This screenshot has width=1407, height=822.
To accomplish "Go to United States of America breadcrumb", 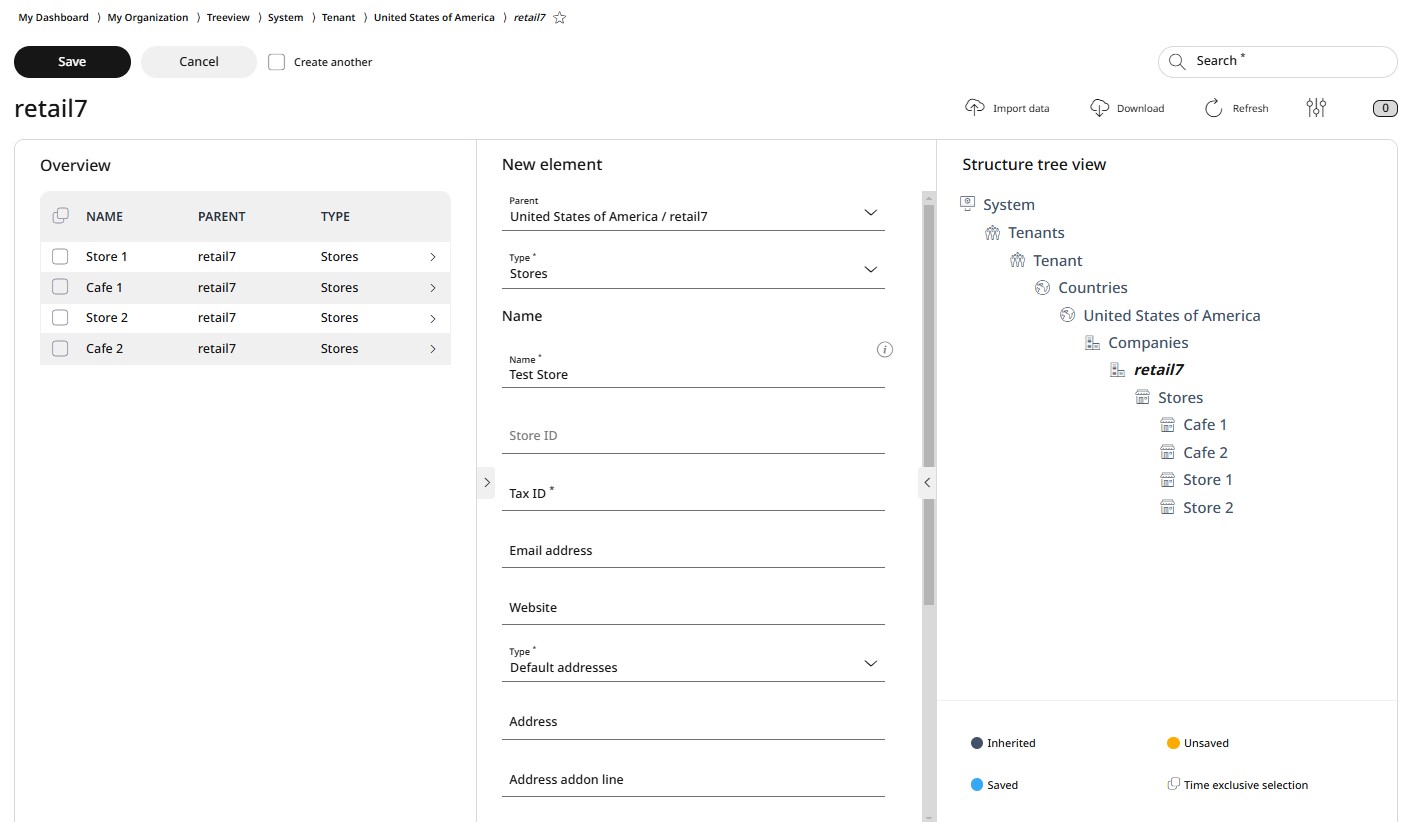I will [x=434, y=18].
